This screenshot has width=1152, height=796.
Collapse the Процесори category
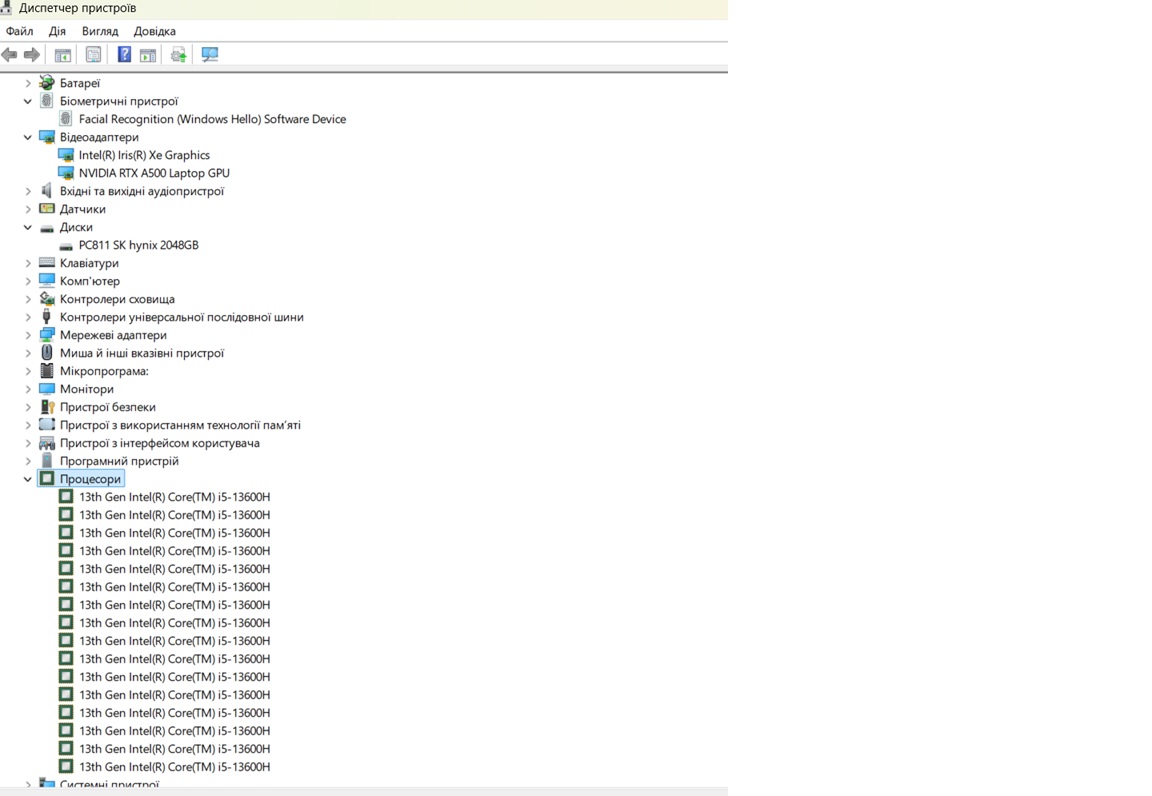(x=28, y=478)
